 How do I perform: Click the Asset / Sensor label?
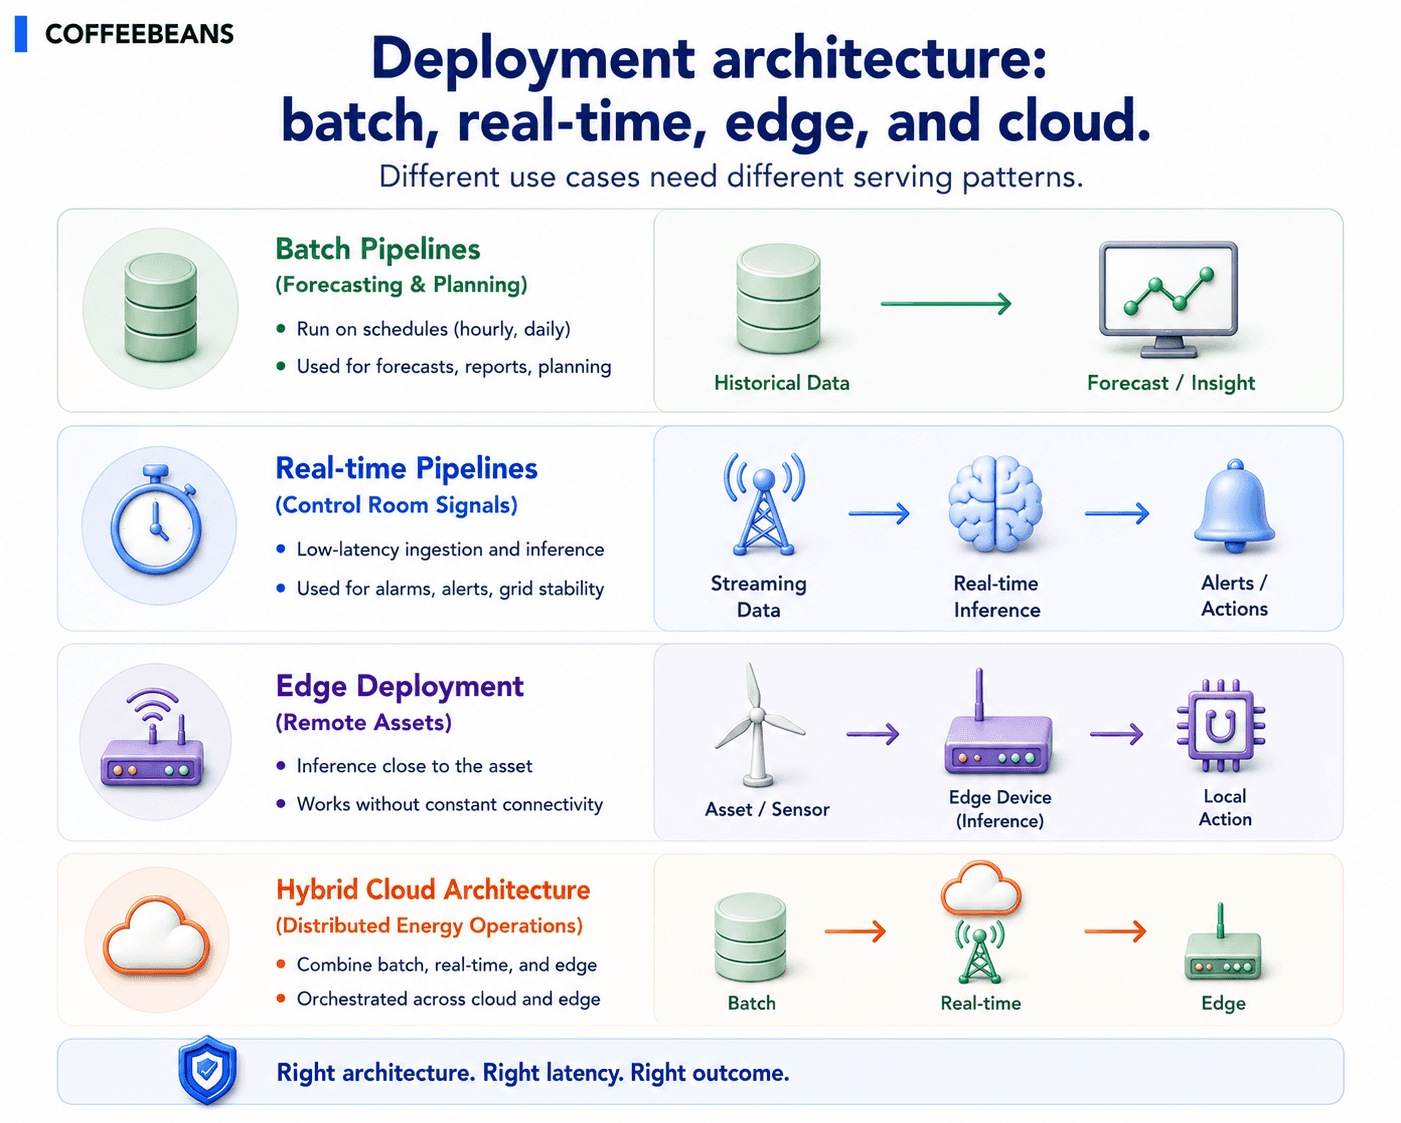point(767,810)
